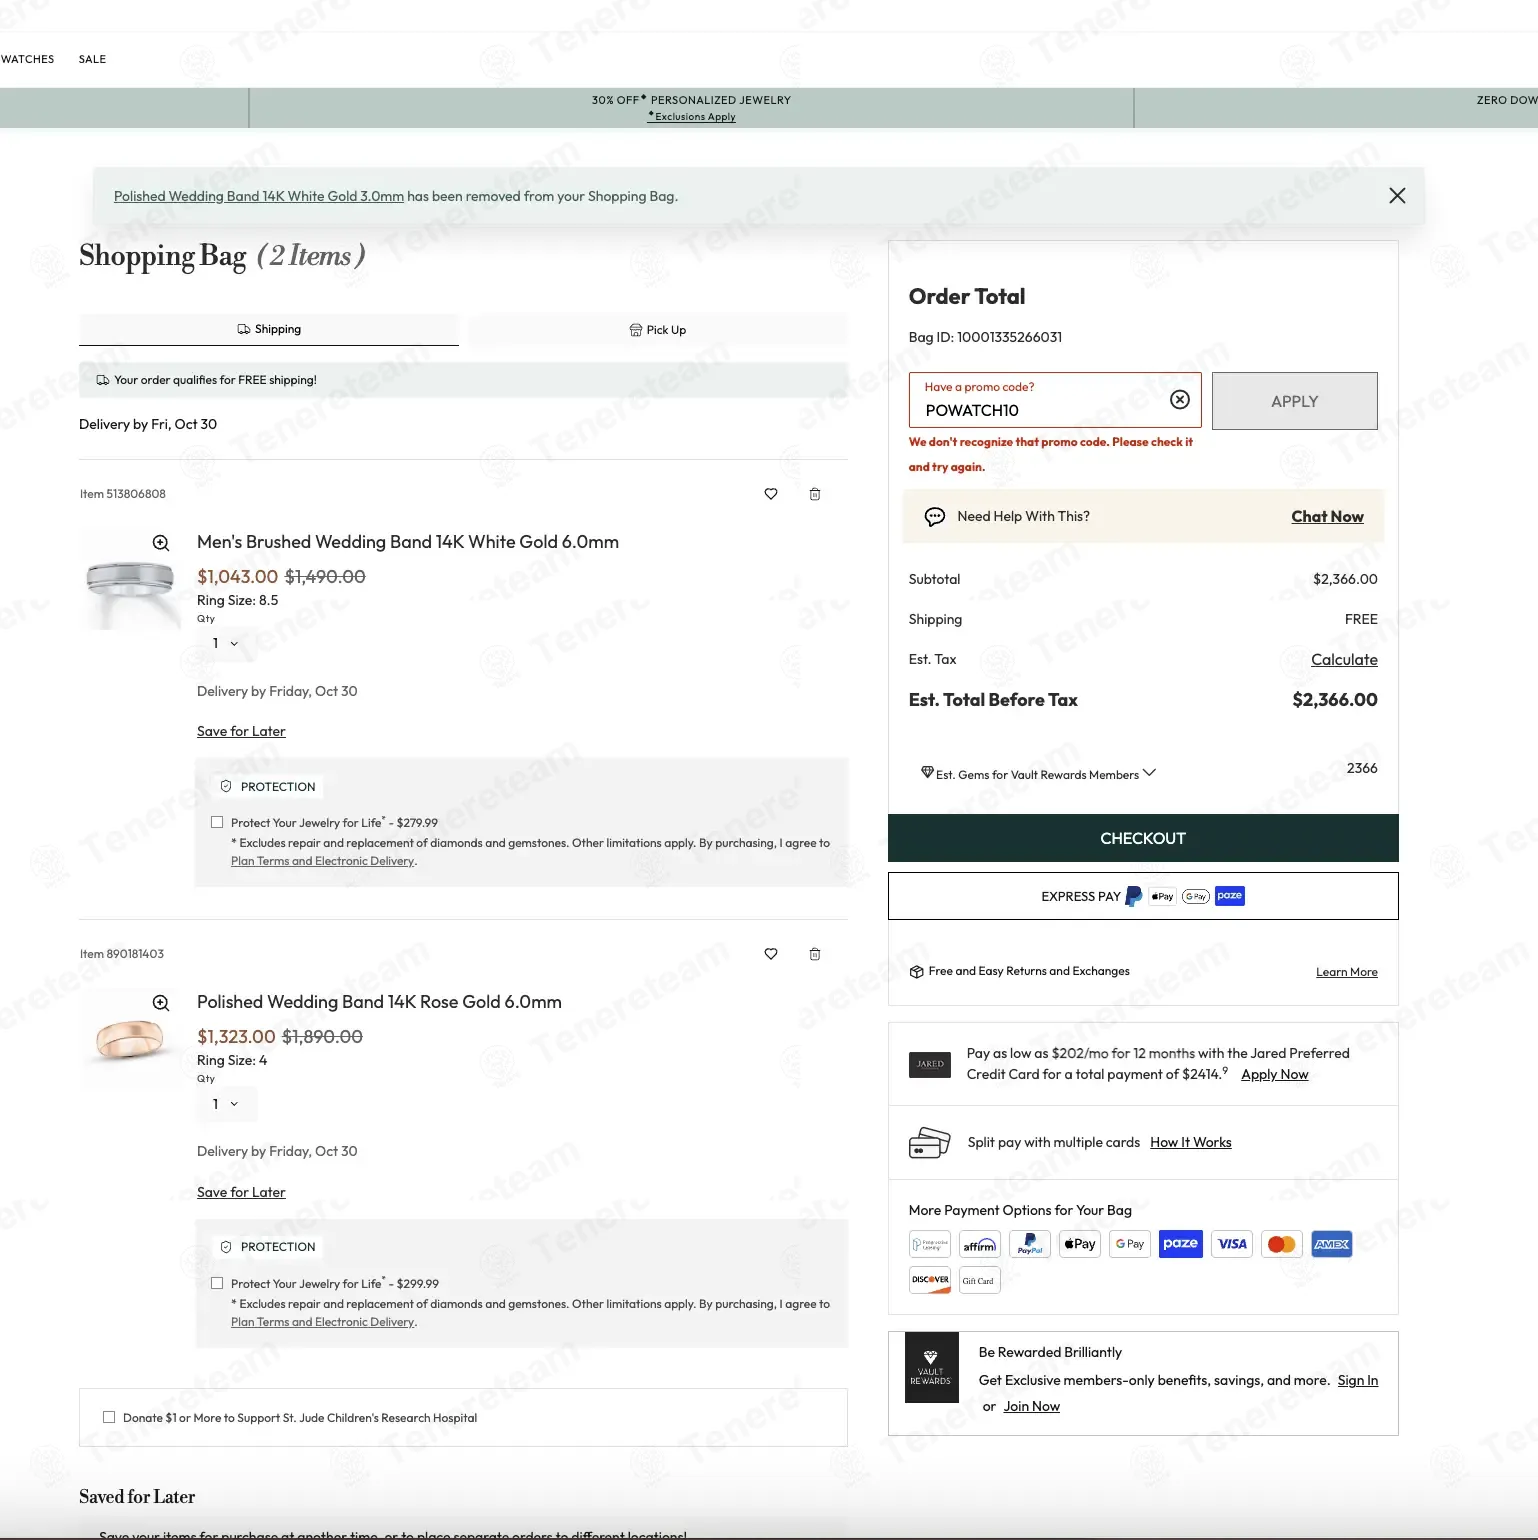Zoom the Rose Gold Wedding Band image
1538x1540 pixels.
pyautogui.click(x=161, y=1003)
